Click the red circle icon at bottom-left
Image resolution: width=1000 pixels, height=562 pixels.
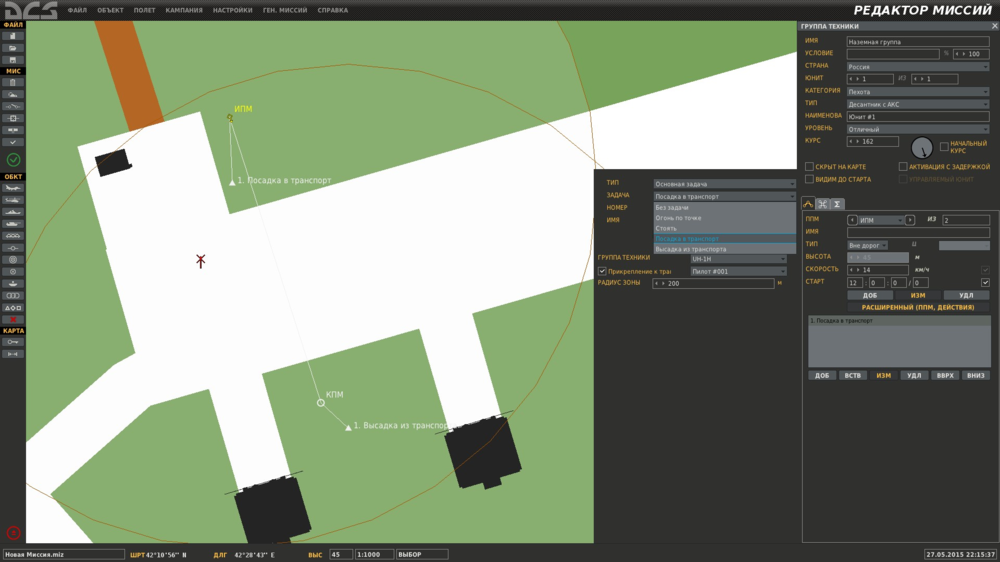[x=13, y=533]
